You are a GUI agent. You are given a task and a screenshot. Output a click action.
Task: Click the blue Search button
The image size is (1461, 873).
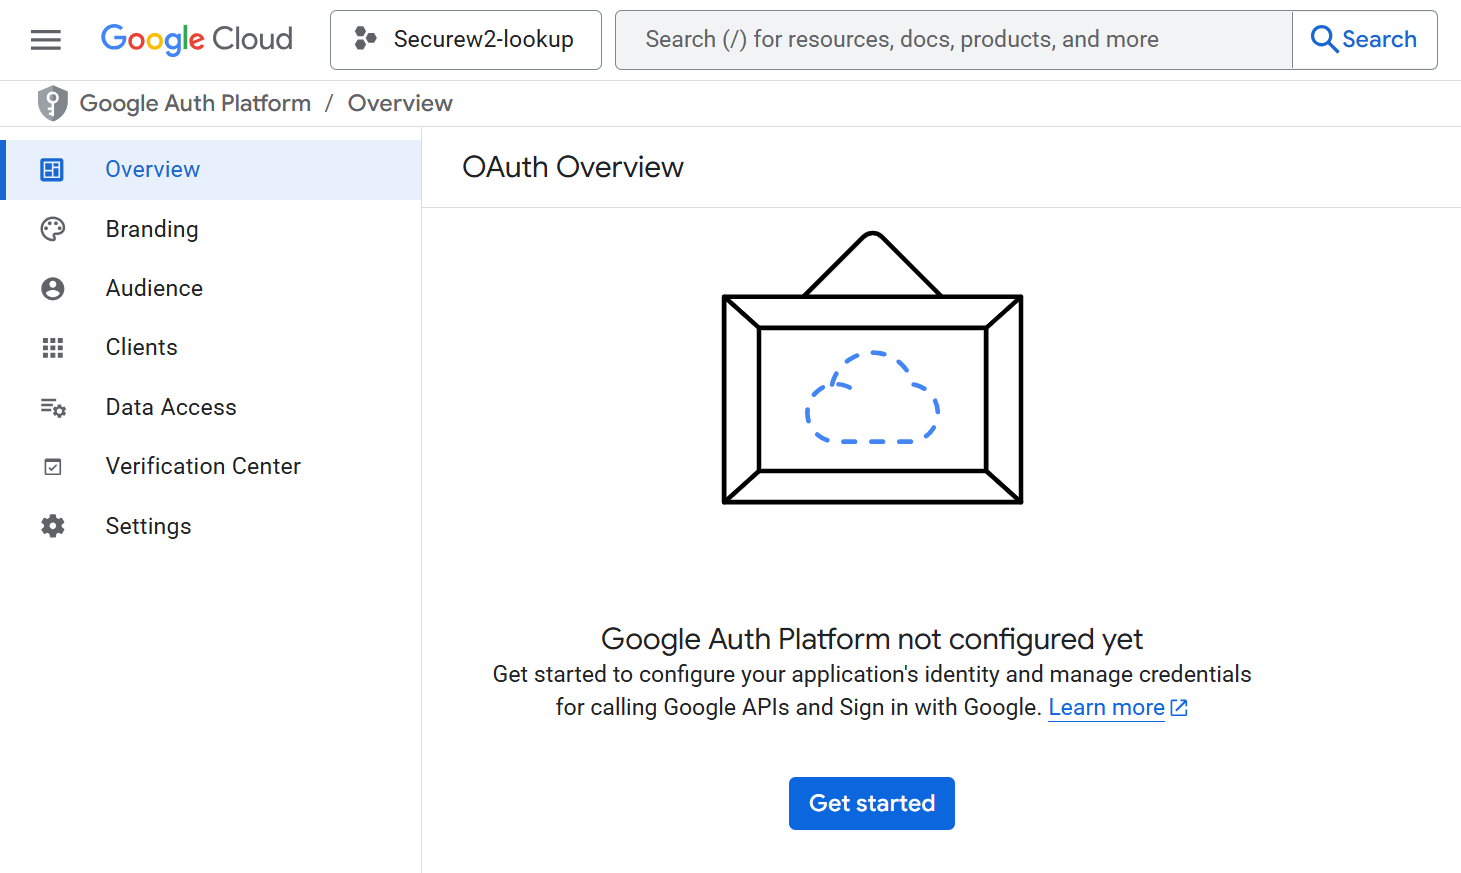pyautogui.click(x=1364, y=40)
